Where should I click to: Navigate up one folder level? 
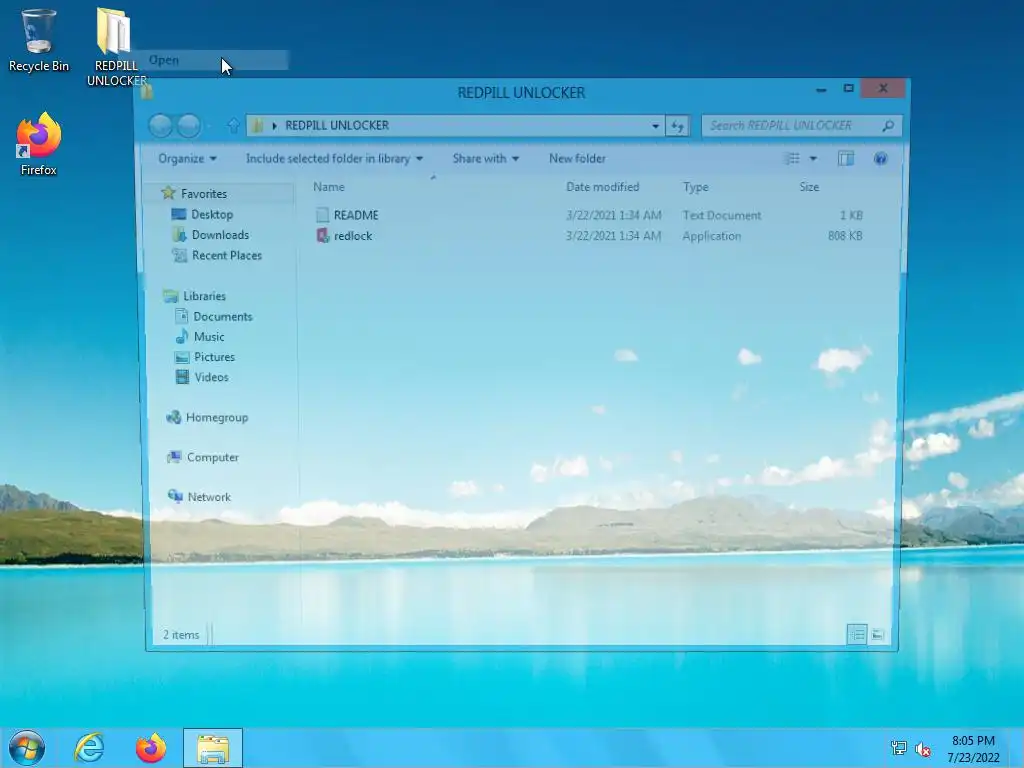[x=233, y=125]
